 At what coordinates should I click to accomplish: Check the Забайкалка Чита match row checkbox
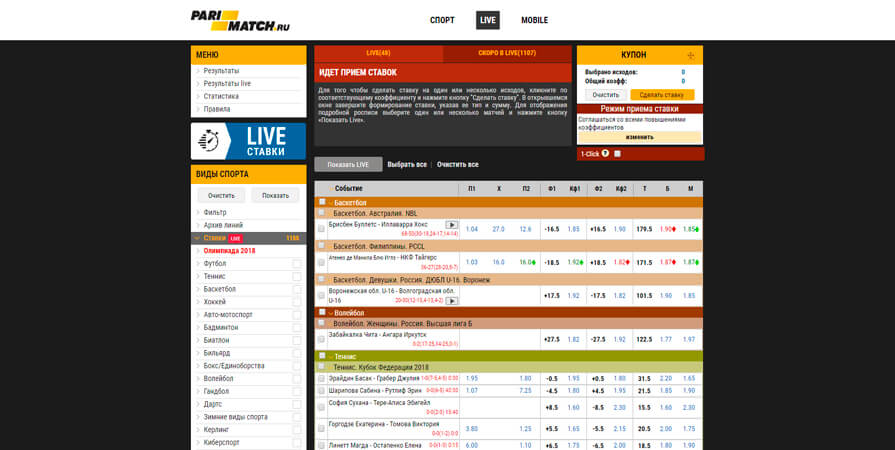[x=321, y=339]
